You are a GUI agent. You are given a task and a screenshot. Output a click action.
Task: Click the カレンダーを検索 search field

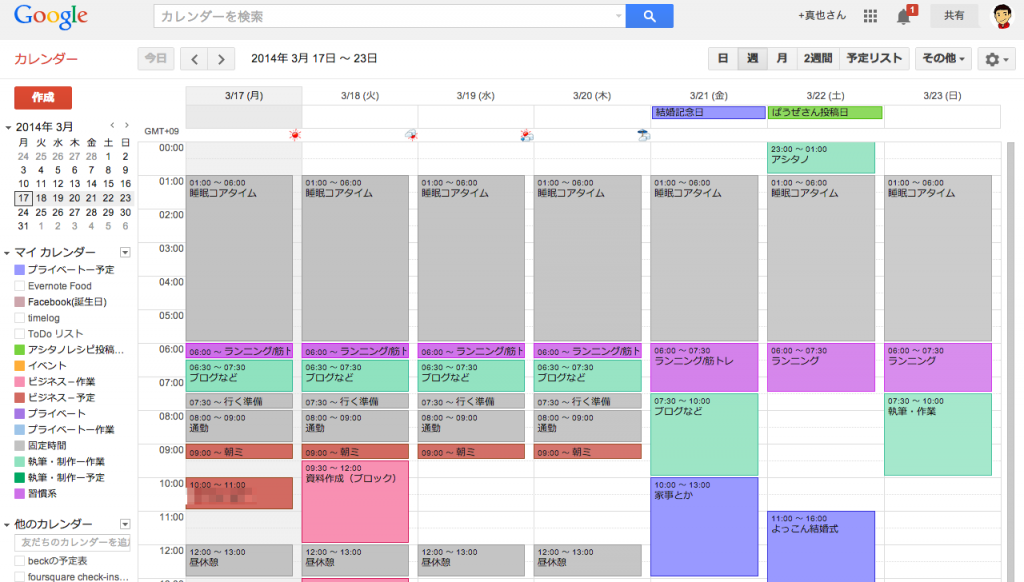tap(385, 16)
